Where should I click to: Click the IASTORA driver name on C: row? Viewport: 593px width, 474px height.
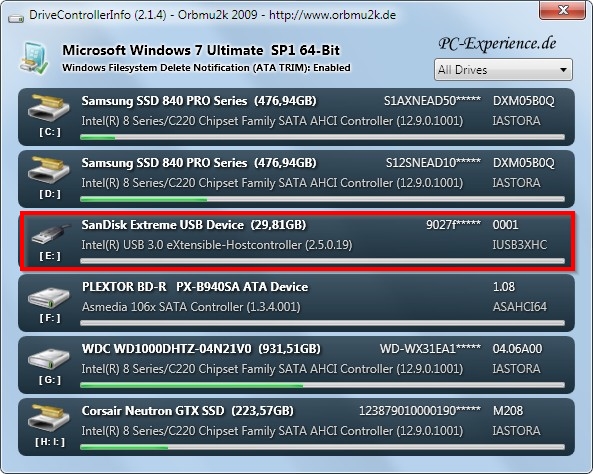pyautogui.click(x=516, y=121)
